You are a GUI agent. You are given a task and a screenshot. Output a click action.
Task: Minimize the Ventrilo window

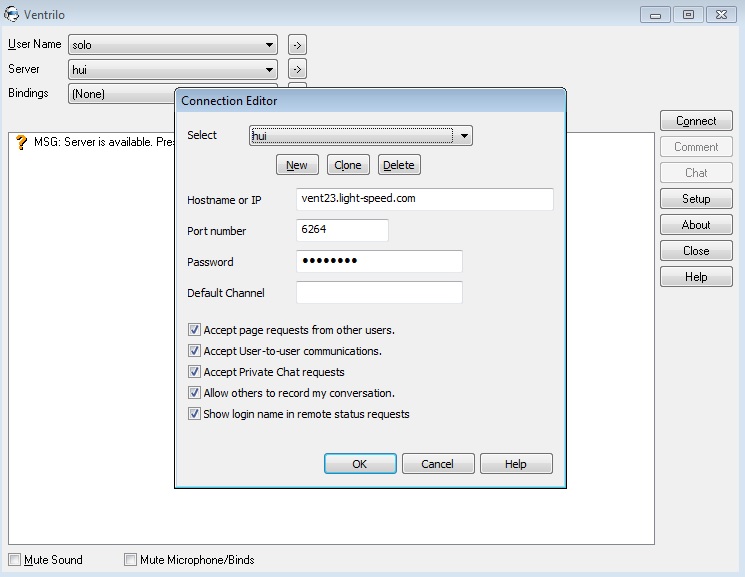click(655, 15)
